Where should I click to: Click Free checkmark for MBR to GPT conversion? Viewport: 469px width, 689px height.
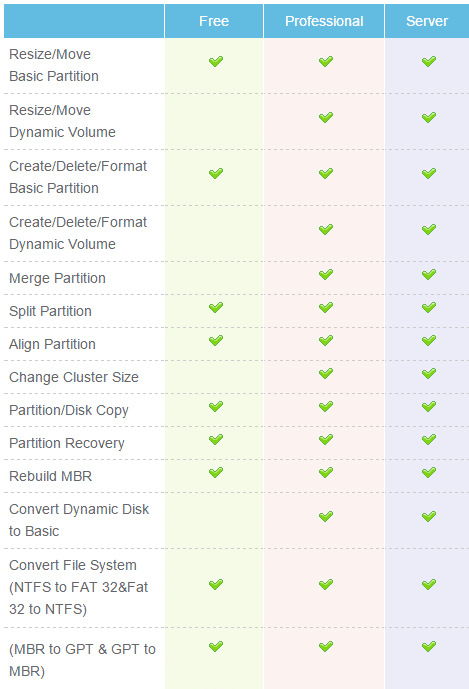tap(216, 646)
